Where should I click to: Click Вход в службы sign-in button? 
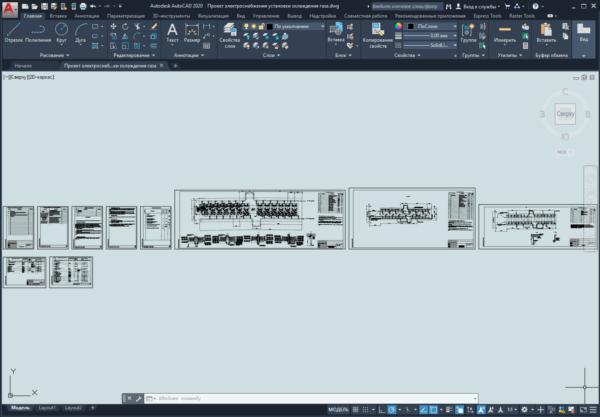(x=478, y=6)
